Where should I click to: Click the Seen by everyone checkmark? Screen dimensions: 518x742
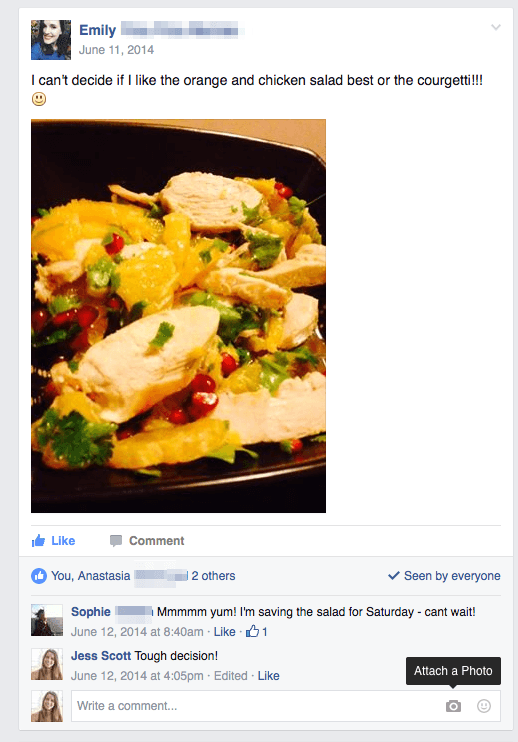(394, 576)
